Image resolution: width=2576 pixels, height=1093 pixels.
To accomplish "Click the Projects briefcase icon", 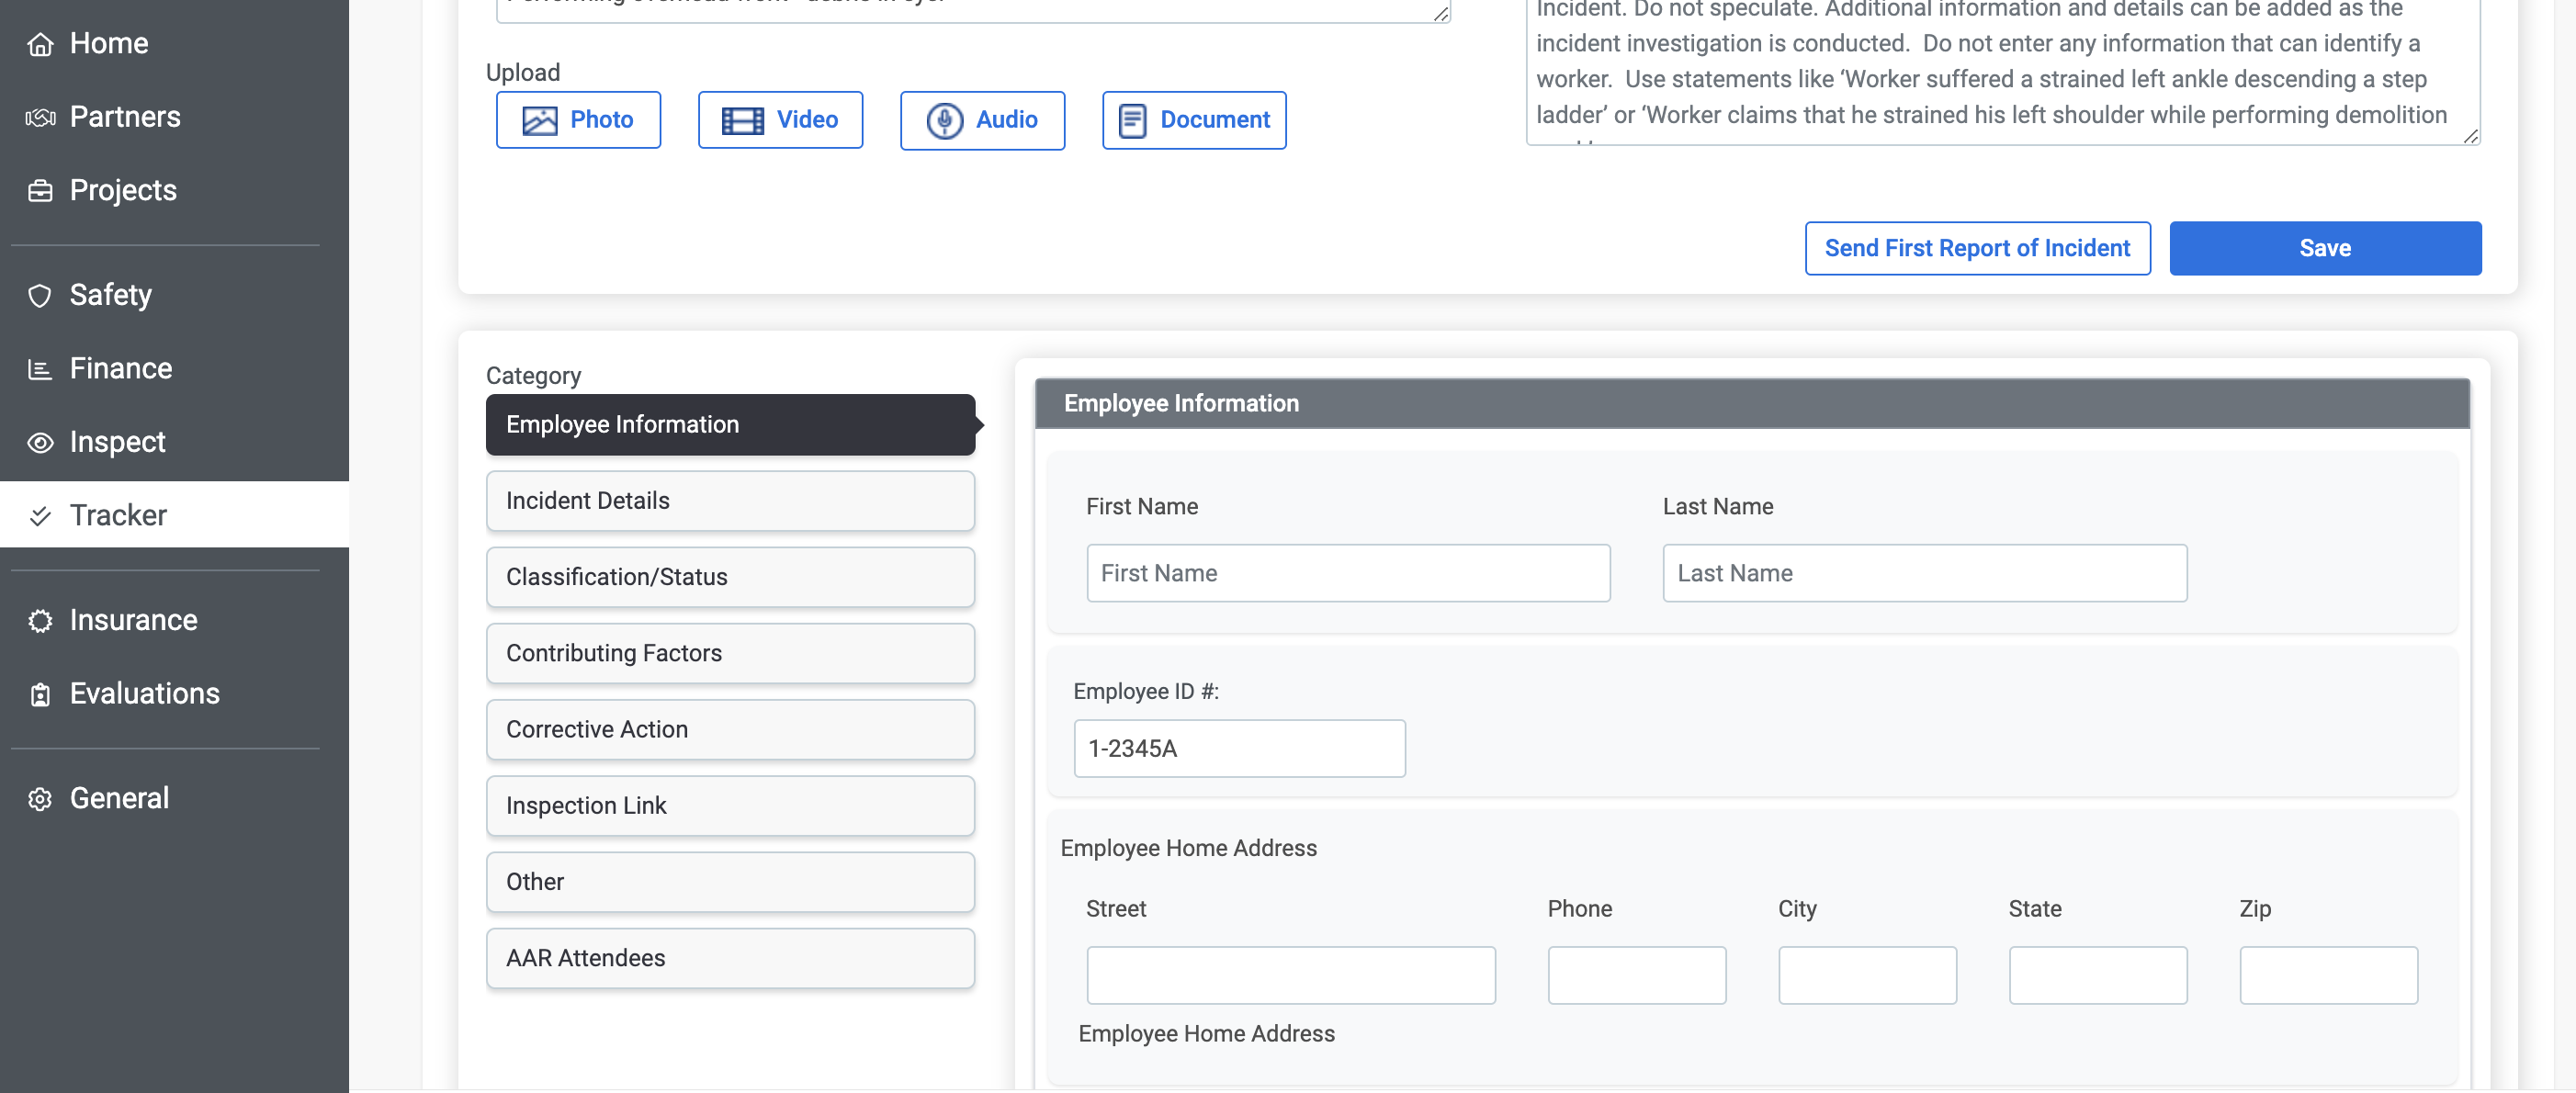I will pos(40,190).
